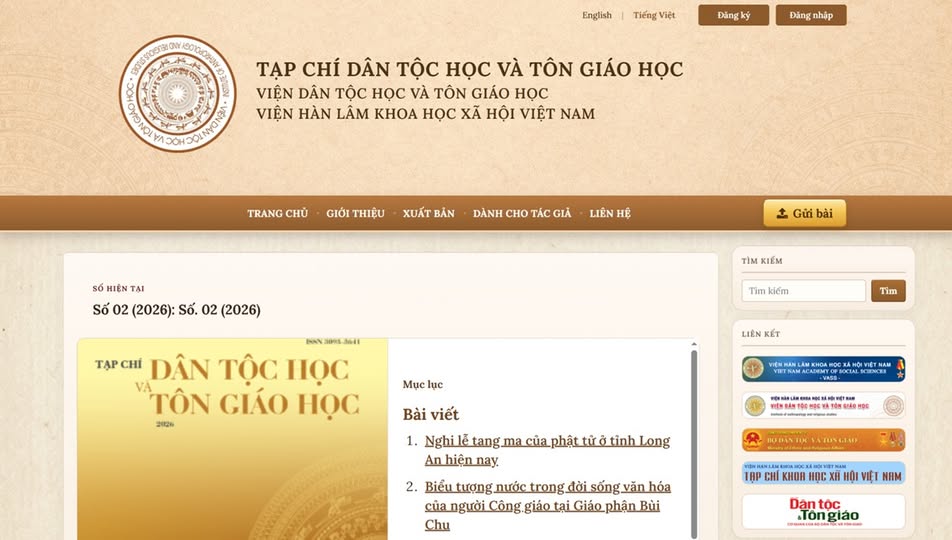Click the Bài viết section heading
This screenshot has width=952, height=540.
[430, 414]
